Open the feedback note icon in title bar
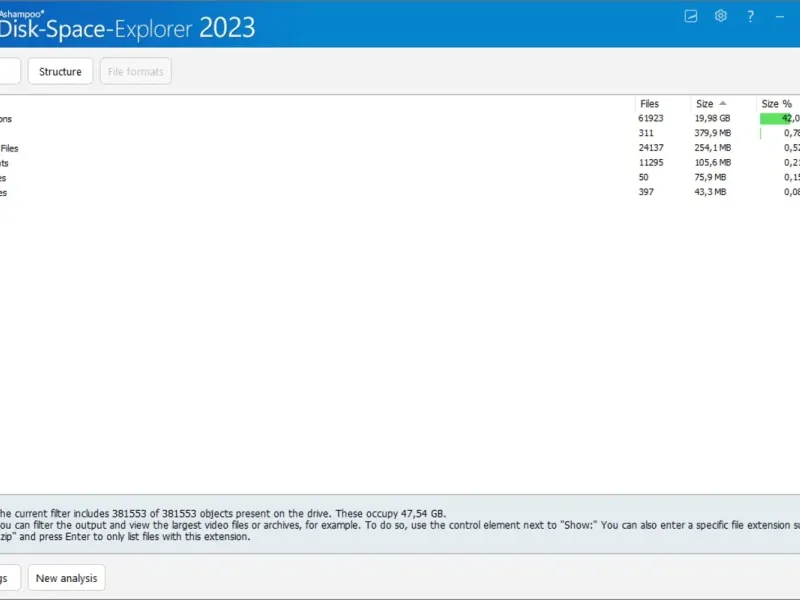Image resolution: width=800 pixels, height=600 pixels. 691,16
